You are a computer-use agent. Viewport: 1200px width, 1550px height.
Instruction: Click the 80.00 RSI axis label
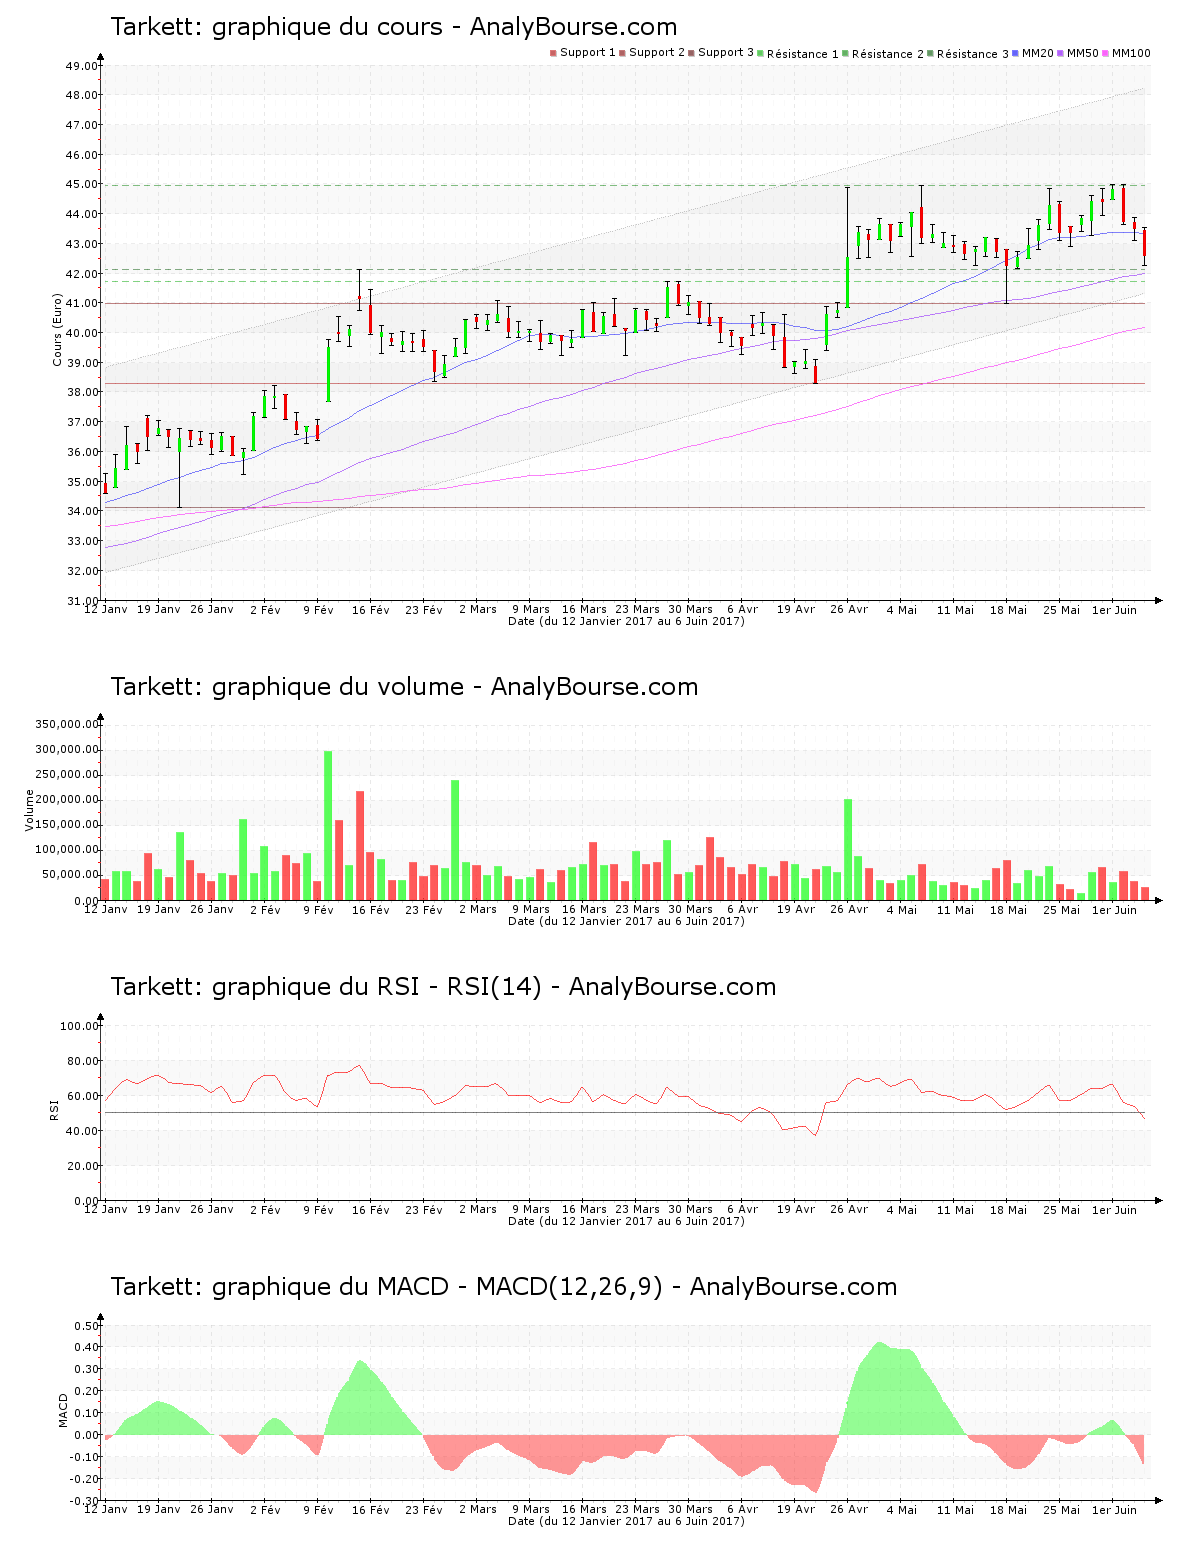(82, 1061)
